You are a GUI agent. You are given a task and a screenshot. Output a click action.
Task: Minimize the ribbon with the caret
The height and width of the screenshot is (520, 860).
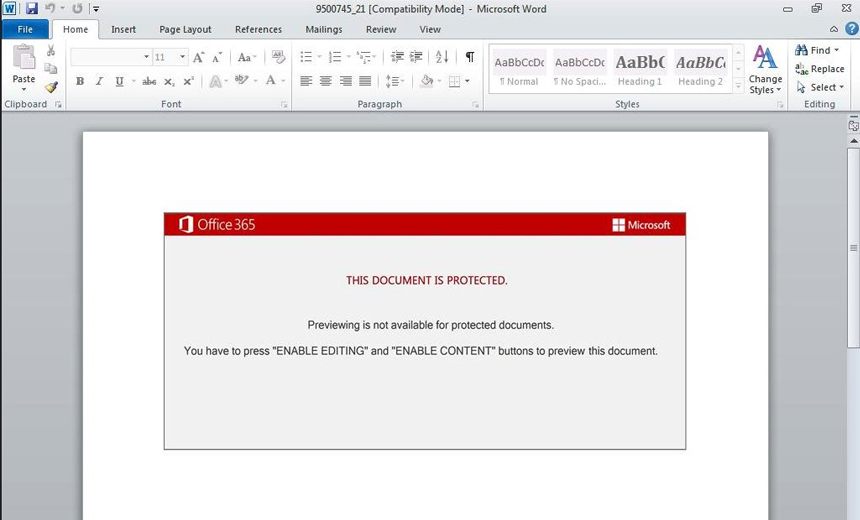pos(834,29)
